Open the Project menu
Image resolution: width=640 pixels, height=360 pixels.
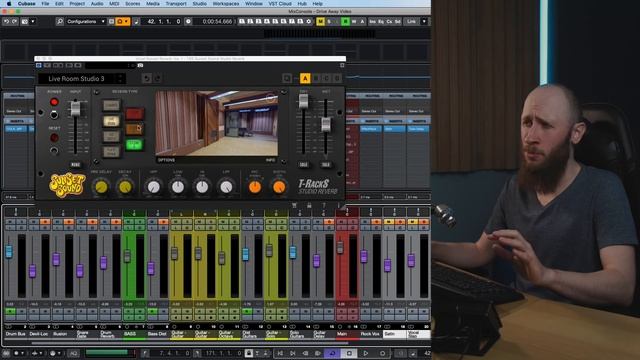click(77, 3)
